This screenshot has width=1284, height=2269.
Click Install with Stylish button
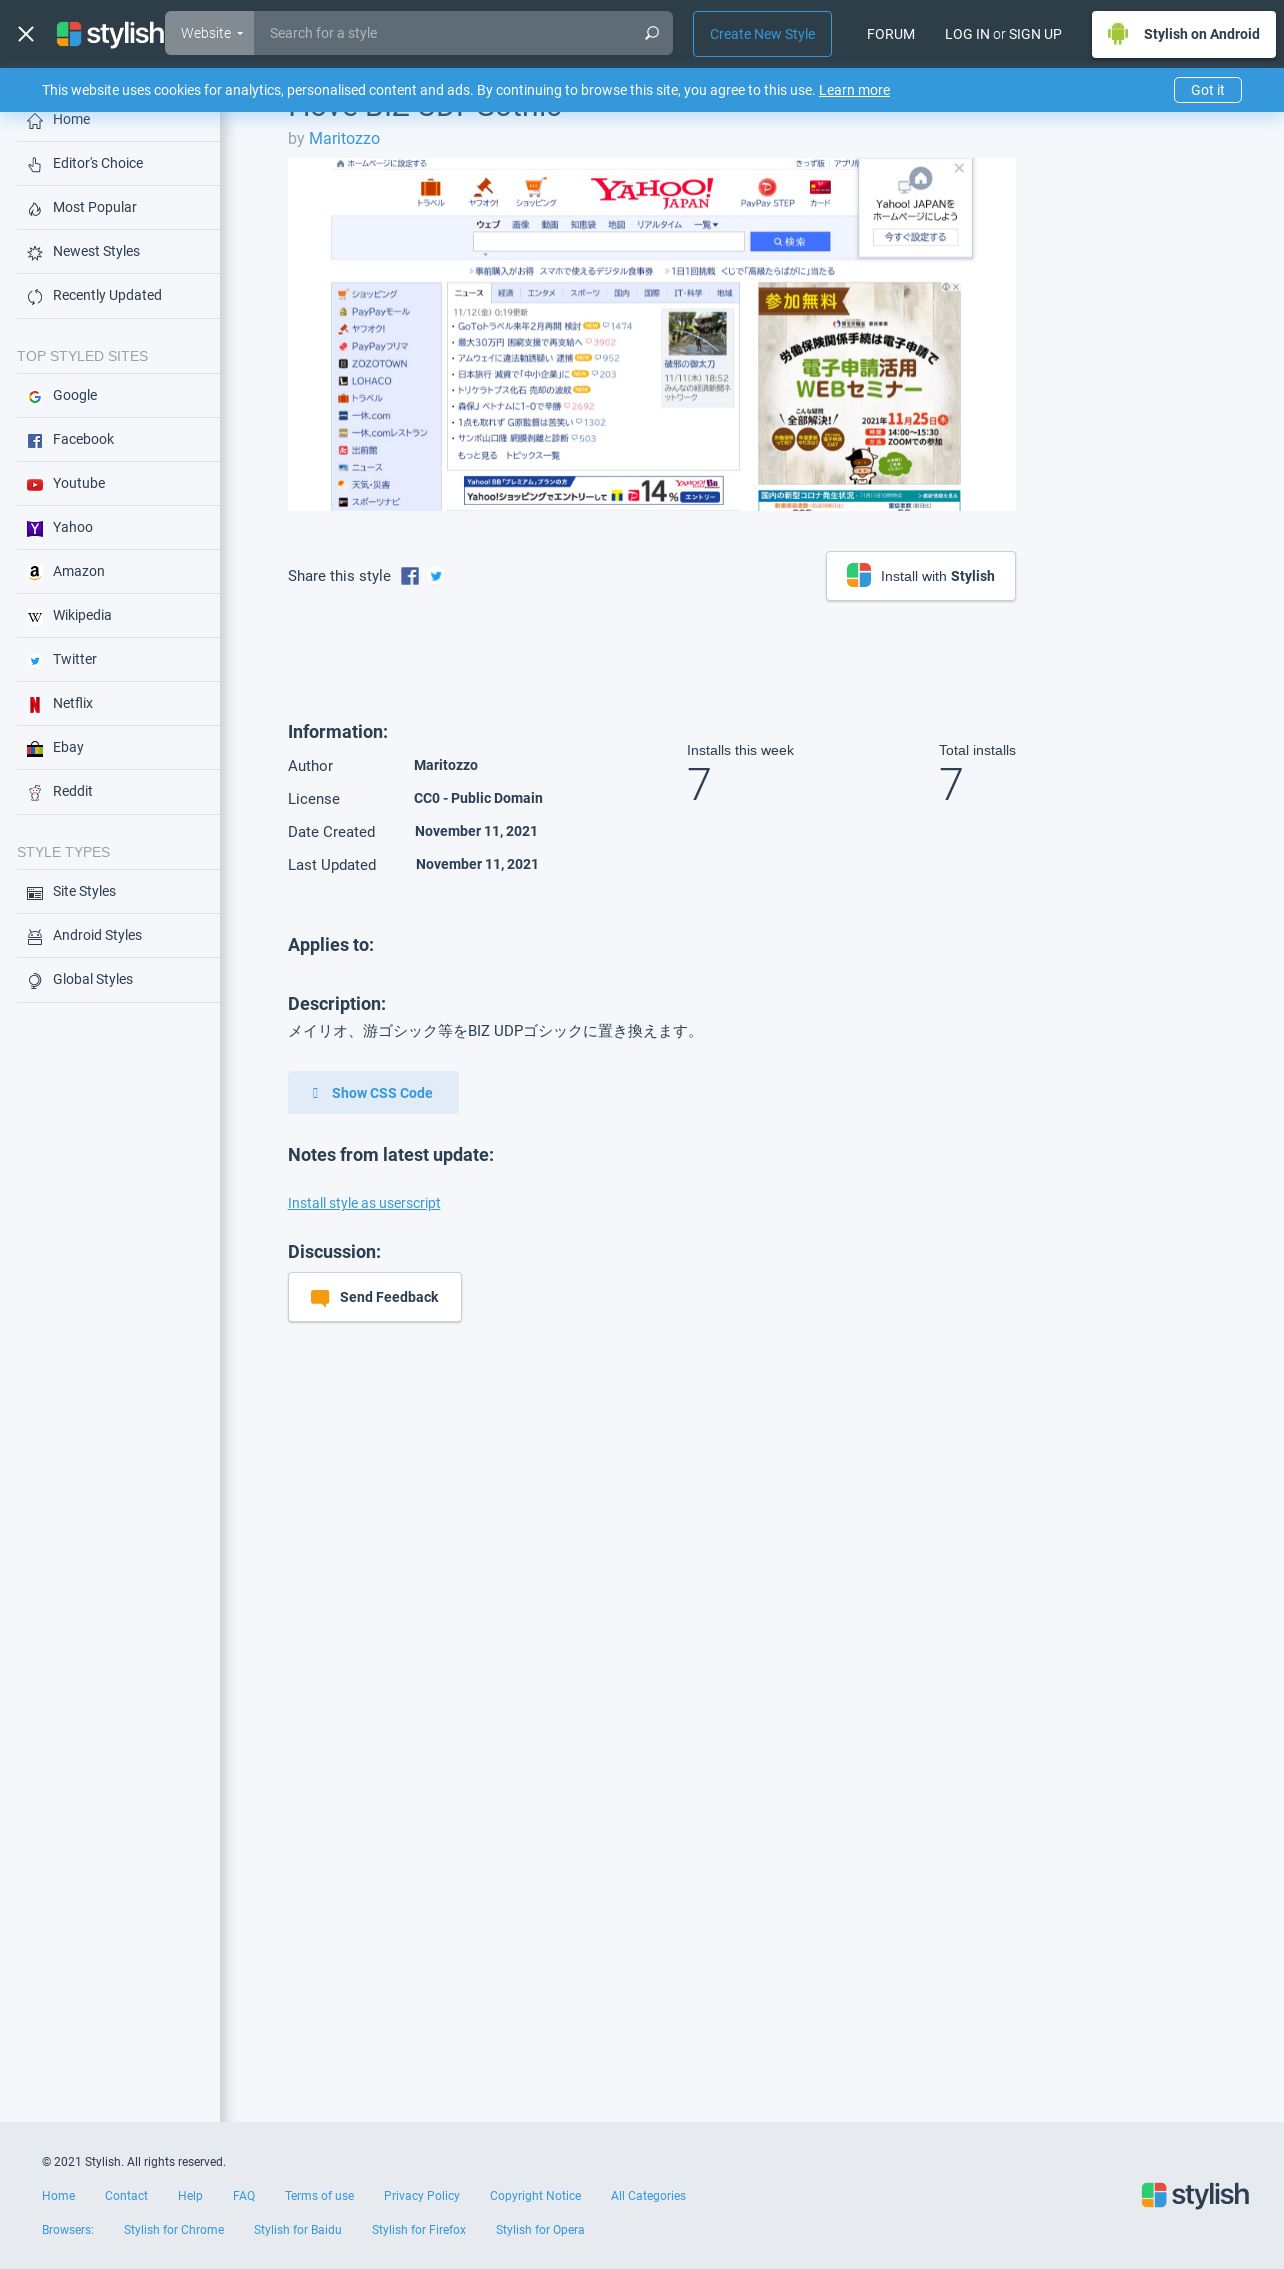click(921, 576)
